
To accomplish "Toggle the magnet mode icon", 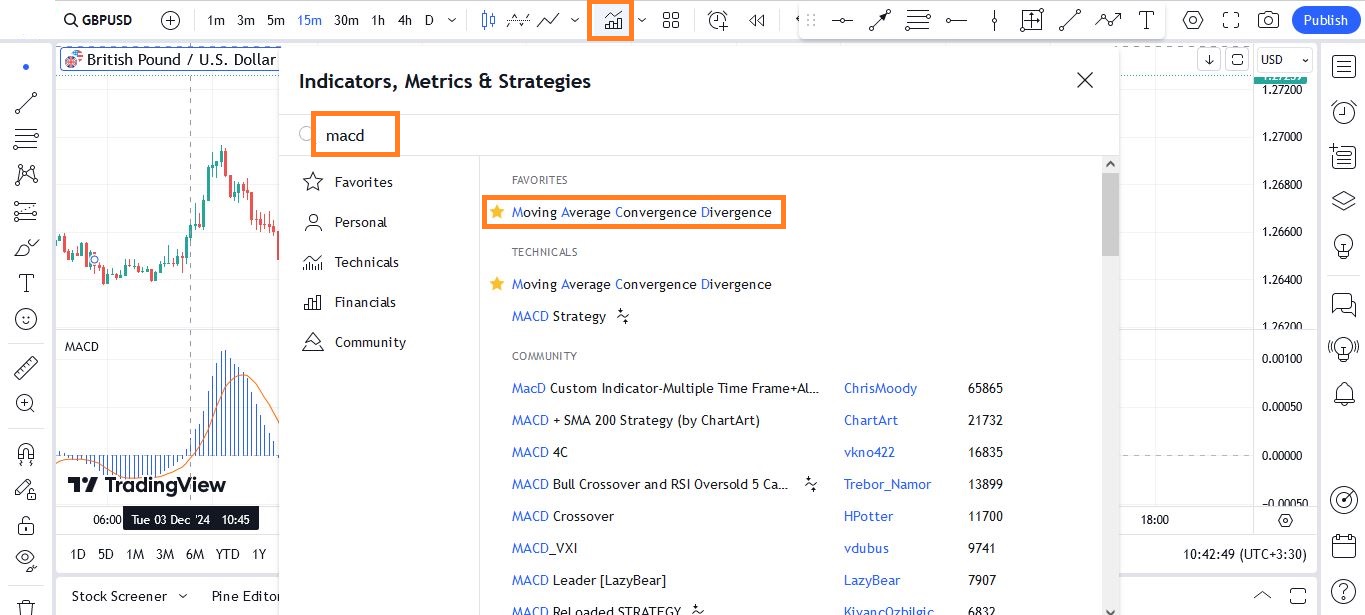I will pos(26,453).
